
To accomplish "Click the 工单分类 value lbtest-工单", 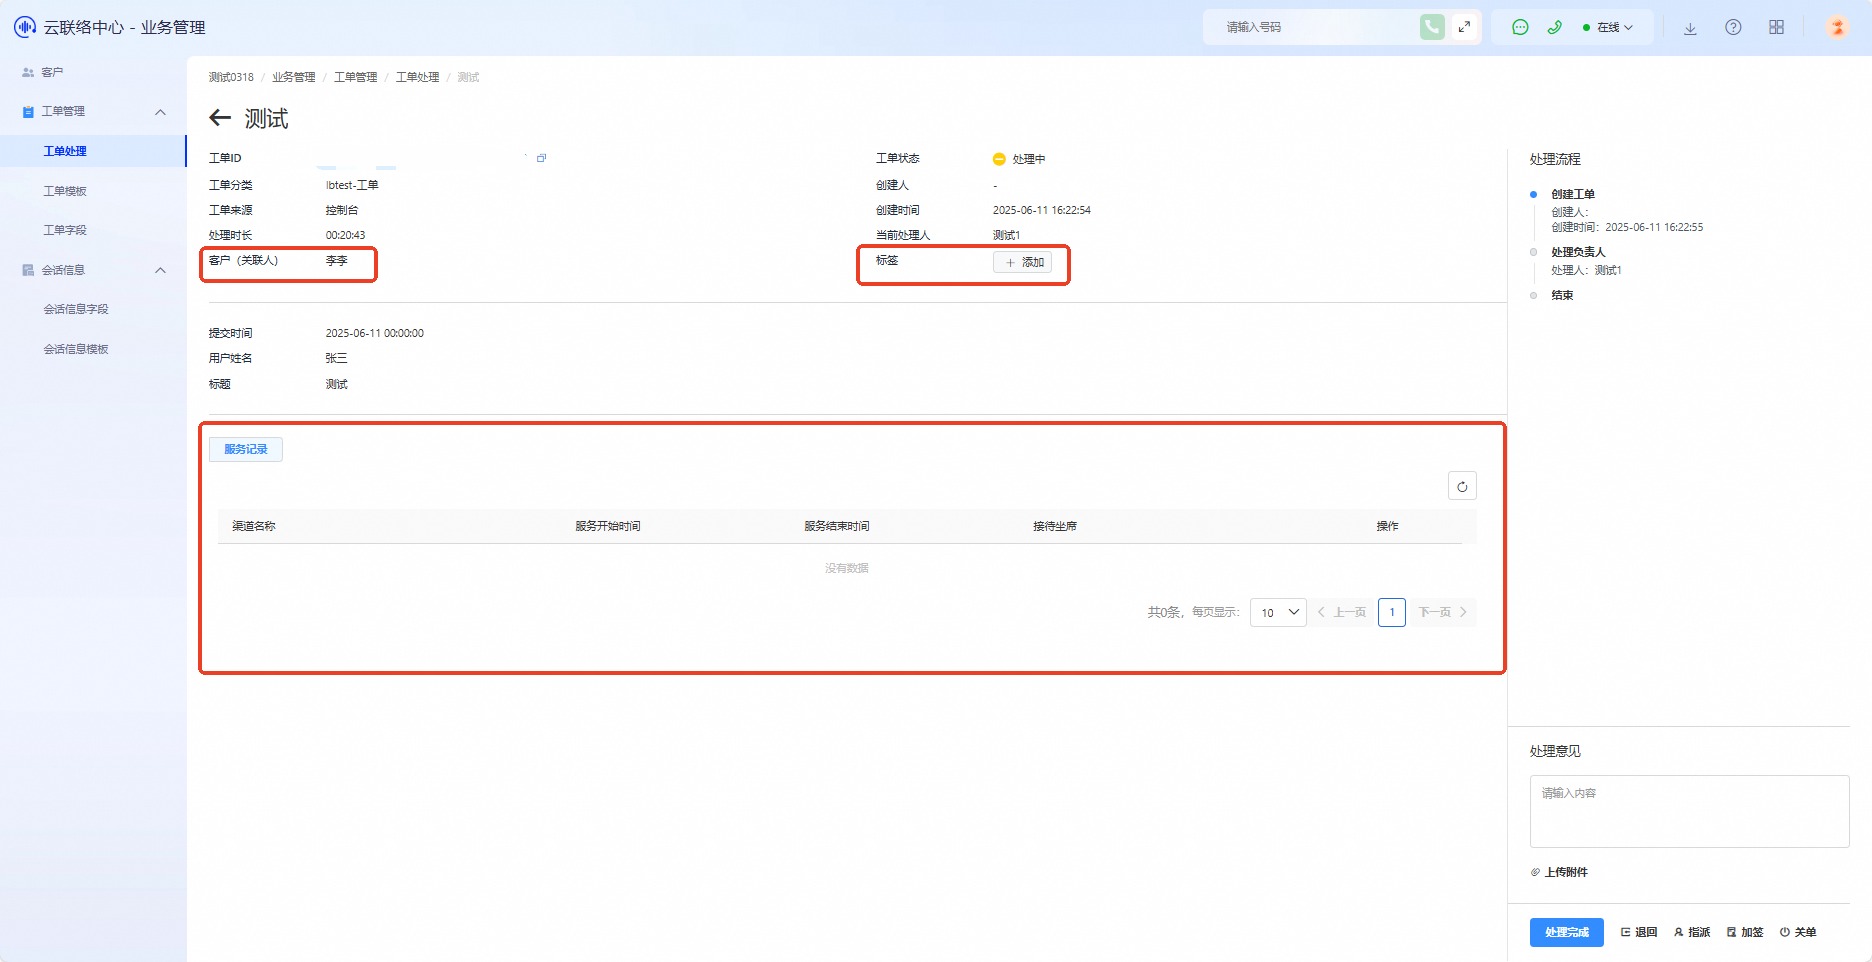I will 352,185.
